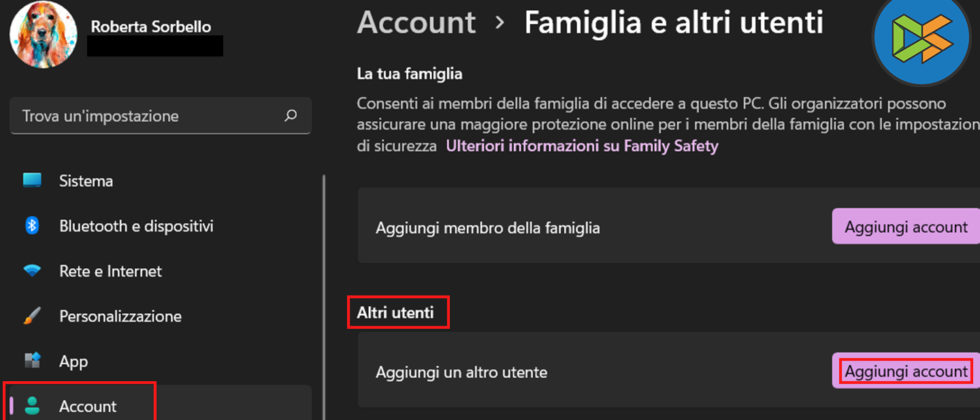Click Aggiungi account for family member
980x420 pixels.
(905, 227)
